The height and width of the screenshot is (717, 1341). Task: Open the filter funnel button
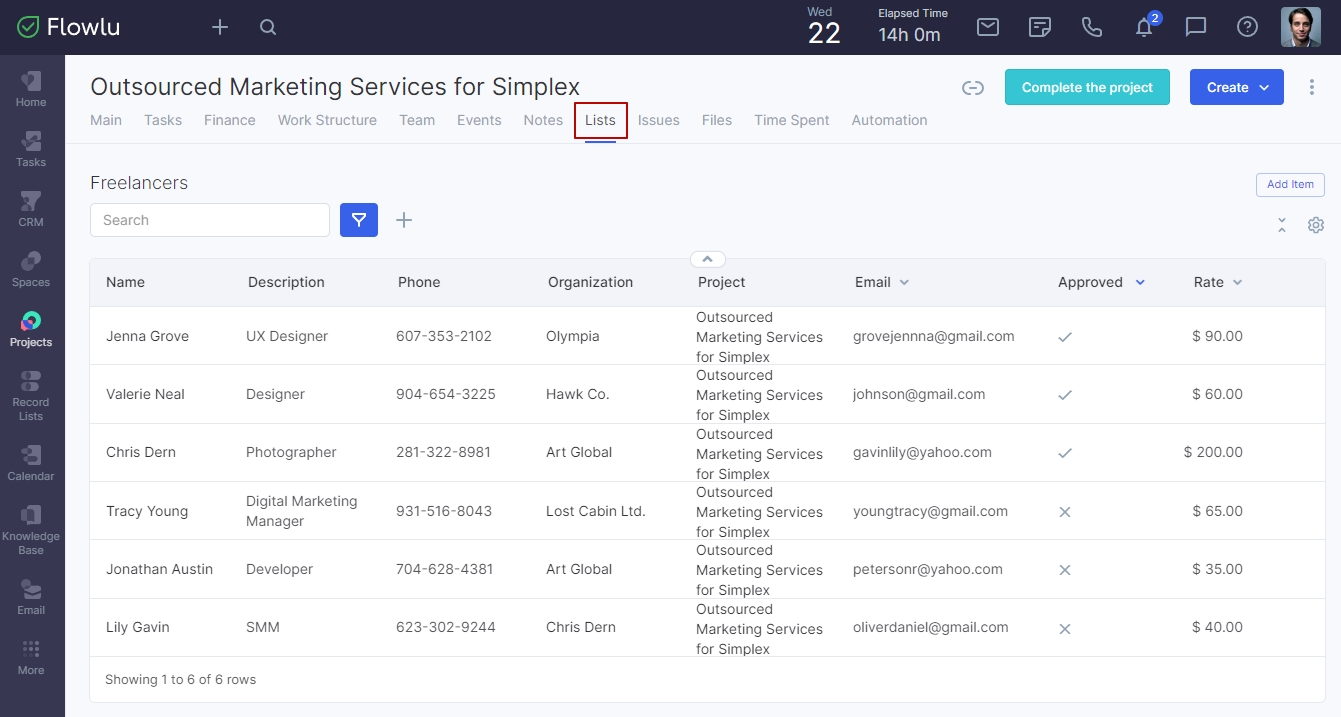(x=359, y=220)
